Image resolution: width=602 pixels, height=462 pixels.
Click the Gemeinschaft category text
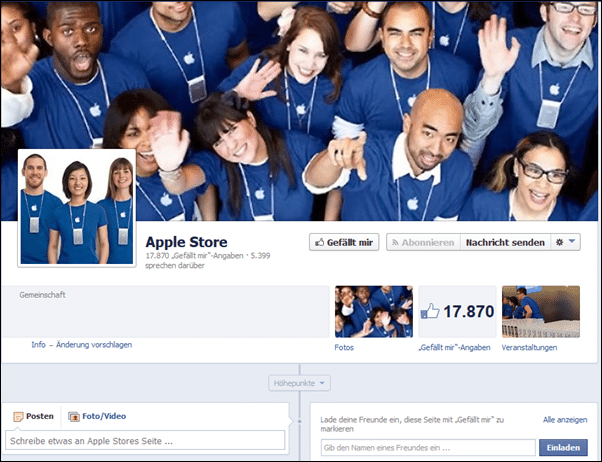click(42, 295)
